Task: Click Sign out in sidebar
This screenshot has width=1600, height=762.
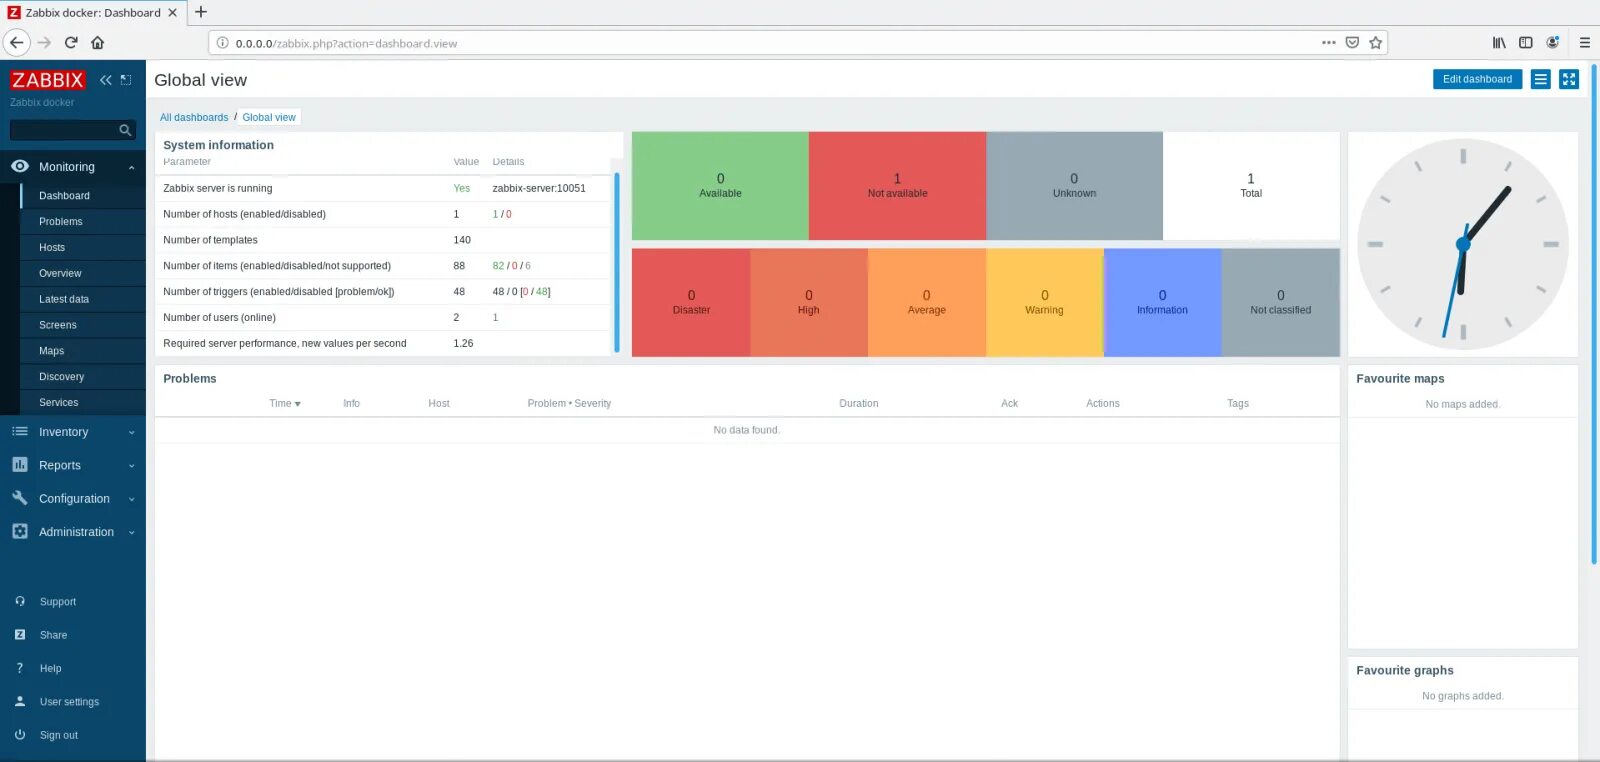Action: coord(59,735)
